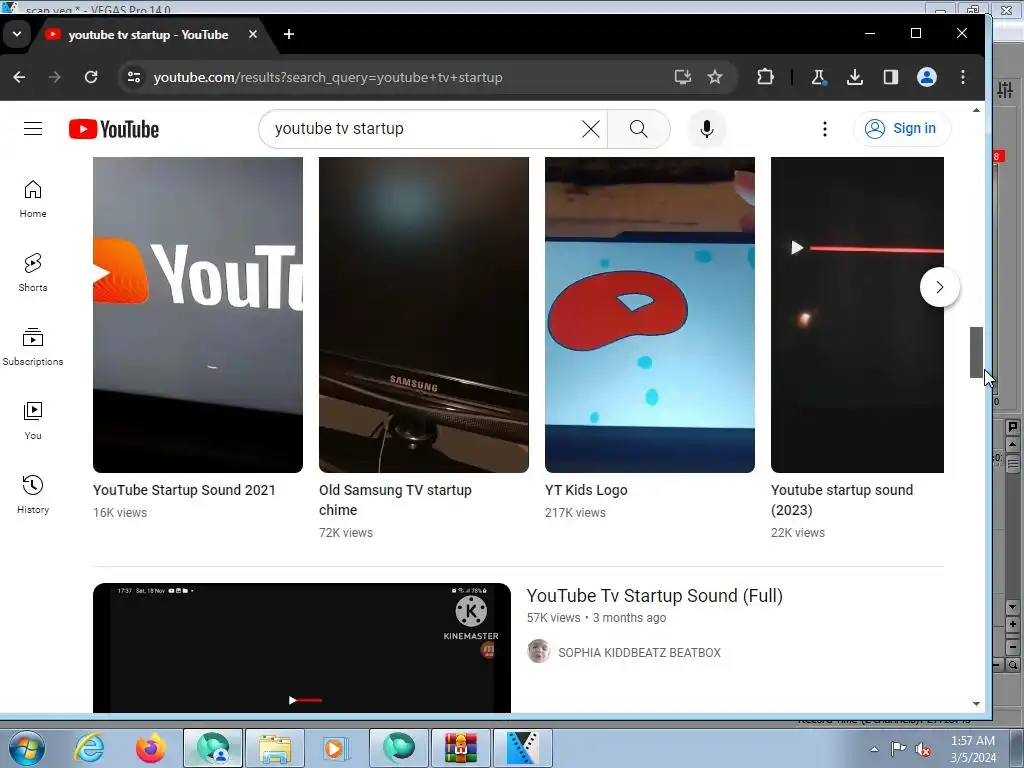Click the YouTube Startup Sound 2021 title

(x=184, y=490)
